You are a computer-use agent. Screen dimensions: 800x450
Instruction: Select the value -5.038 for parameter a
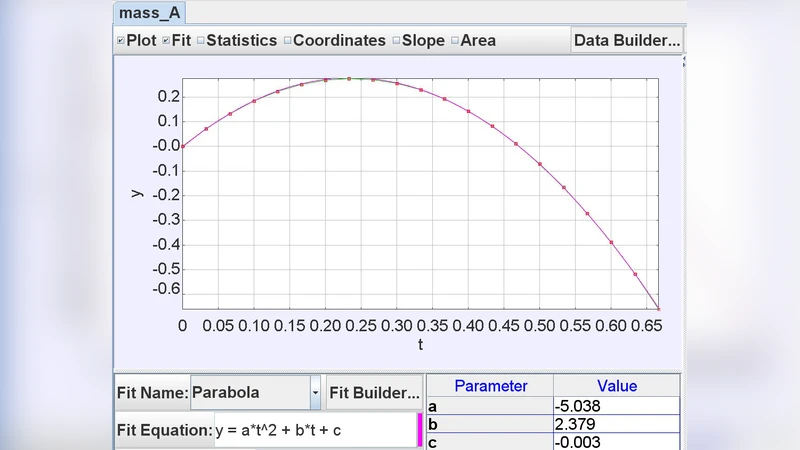click(616, 406)
